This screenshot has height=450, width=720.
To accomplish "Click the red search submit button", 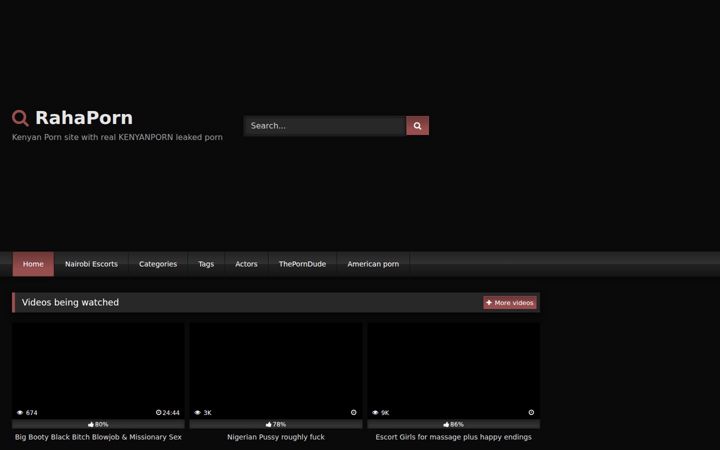I will click(417, 125).
